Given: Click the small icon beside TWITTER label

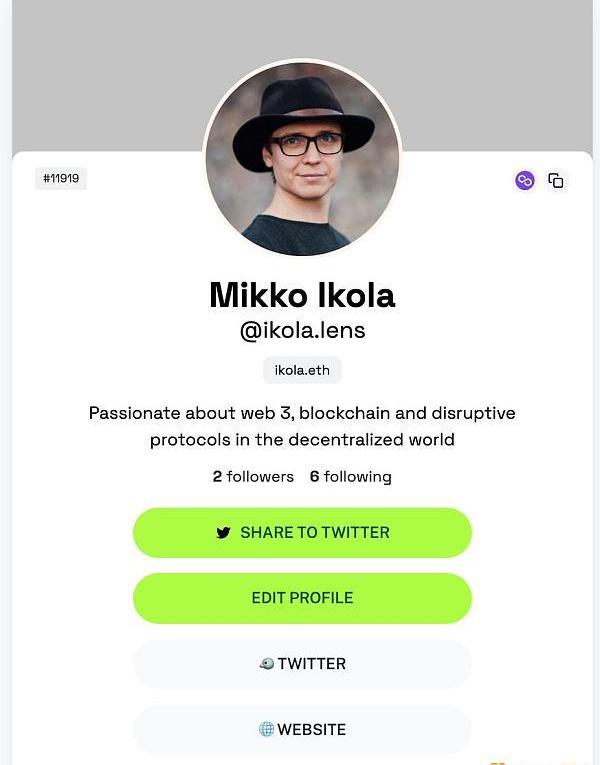Looking at the screenshot, I should [266, 663].
